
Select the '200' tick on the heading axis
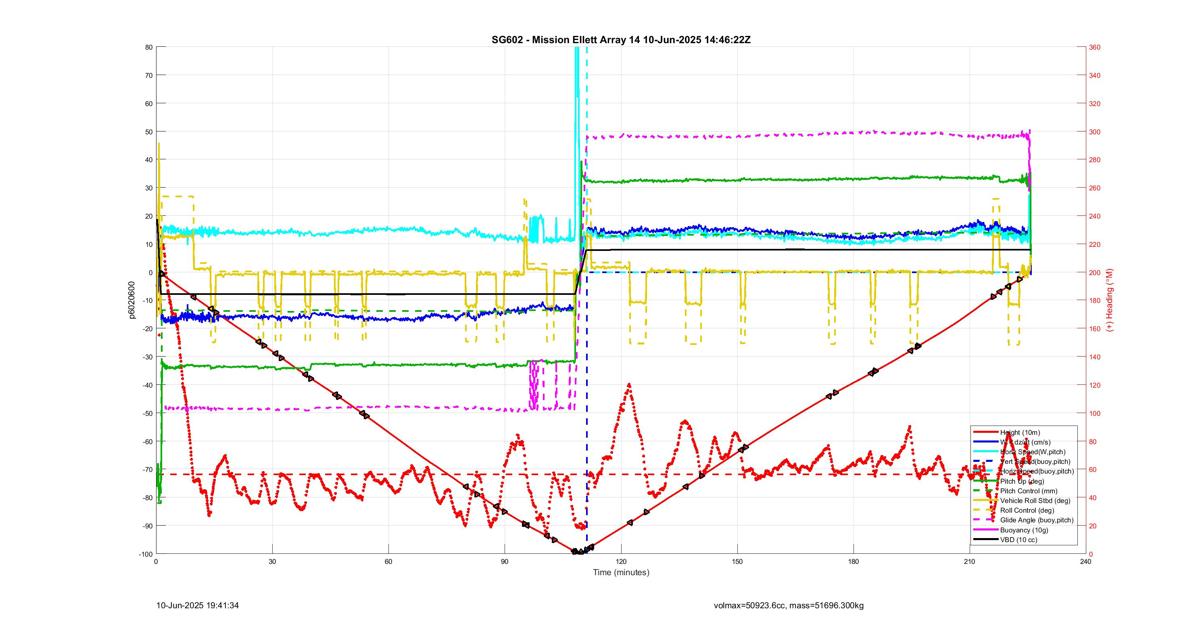pyautogui.click(x=1095, y=272)
